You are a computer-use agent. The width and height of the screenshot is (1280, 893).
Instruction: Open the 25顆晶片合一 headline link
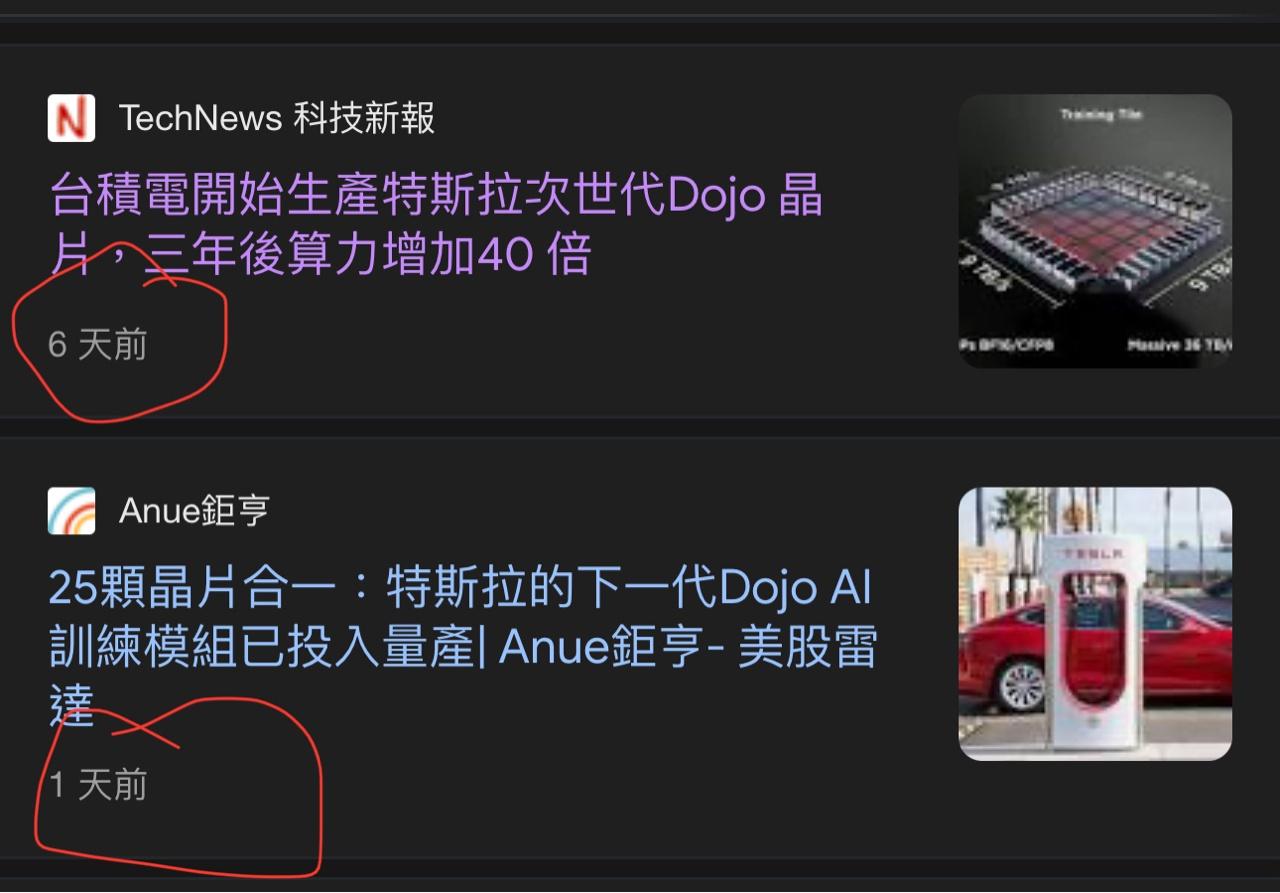[463, 648]
